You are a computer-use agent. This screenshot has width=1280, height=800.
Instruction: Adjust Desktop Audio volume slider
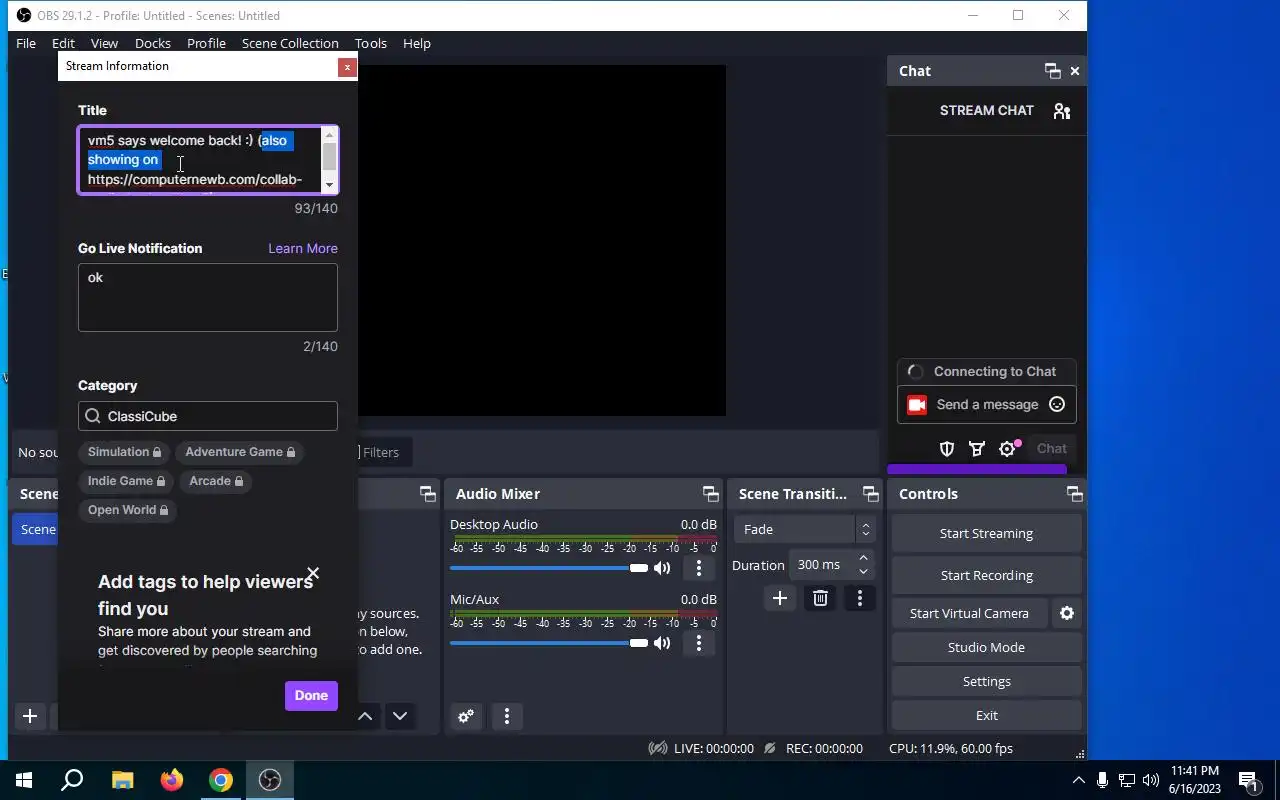549,568
